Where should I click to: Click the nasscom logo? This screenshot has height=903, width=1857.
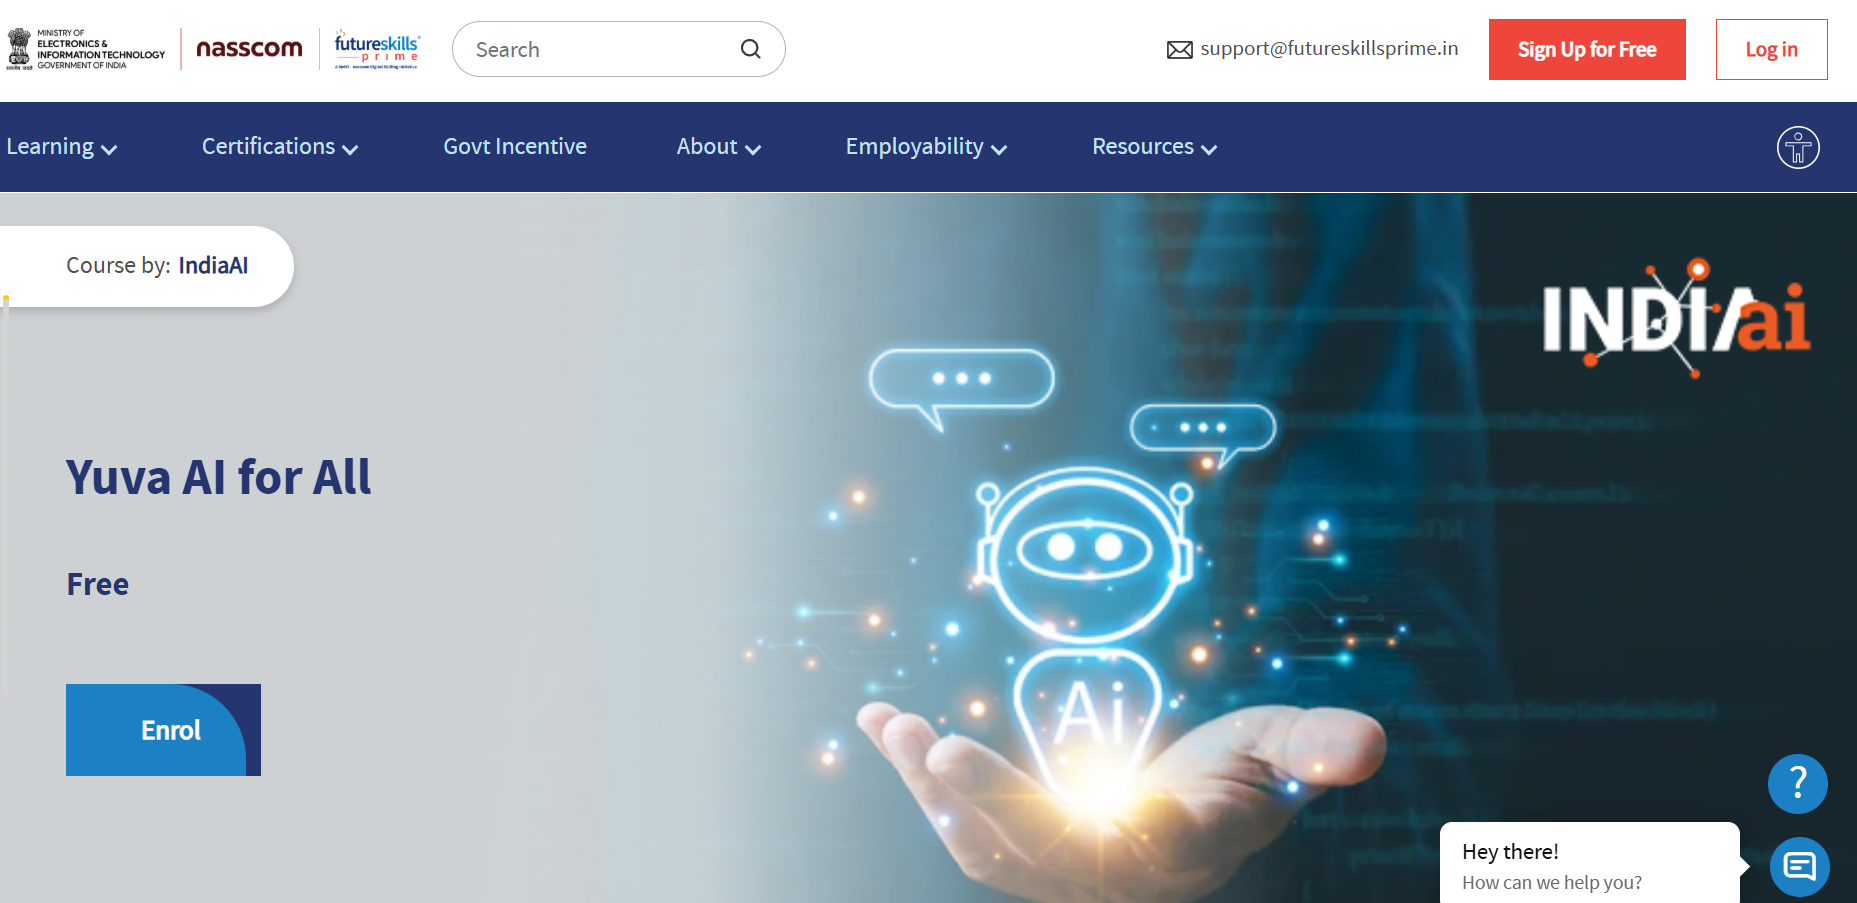pyautogui.click(x=249, y=48)
